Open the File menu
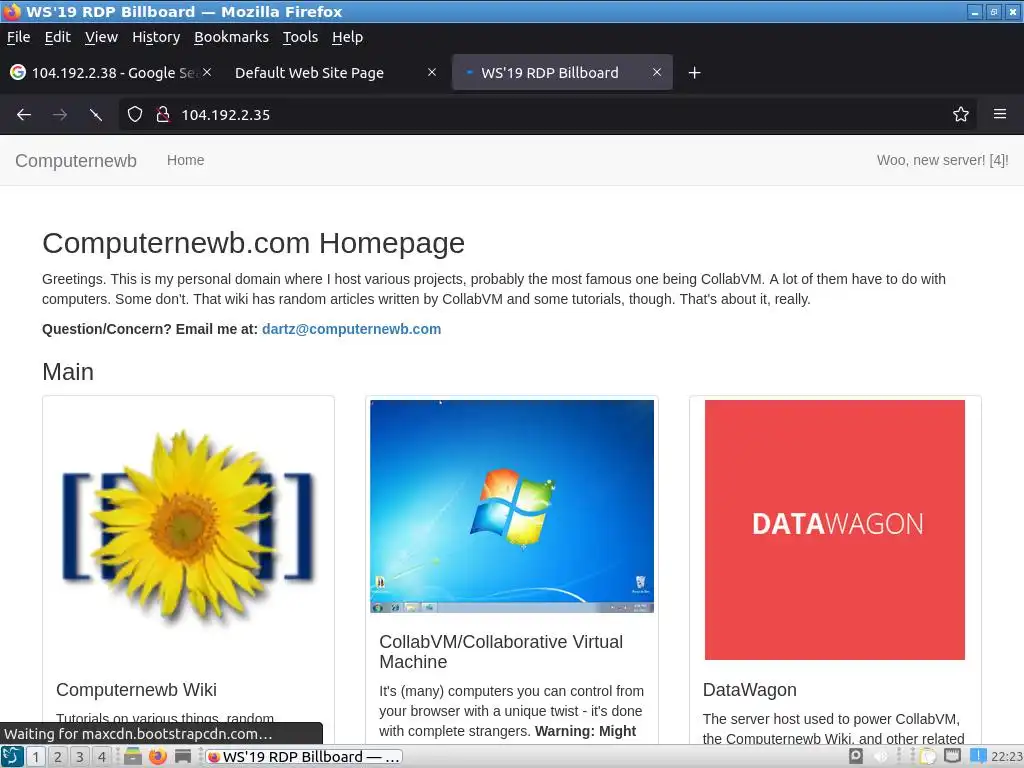The image size is (1024, 768). point(18,37)
